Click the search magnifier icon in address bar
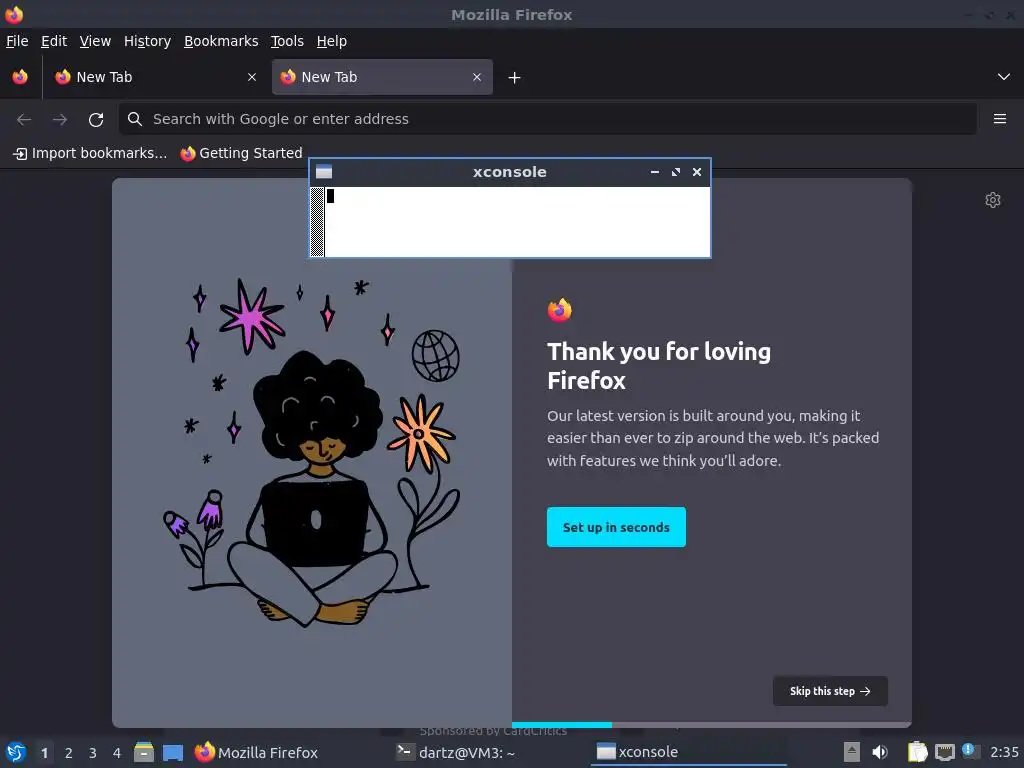Image resolution: width=1024 pixels, height=768 pixels. 135,119
